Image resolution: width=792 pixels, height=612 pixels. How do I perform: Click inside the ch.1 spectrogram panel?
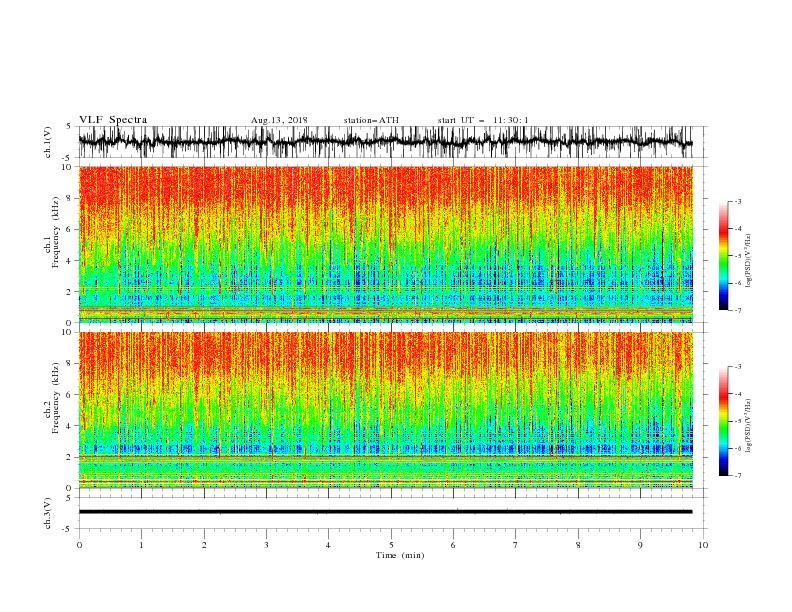(x=385, y=244)
